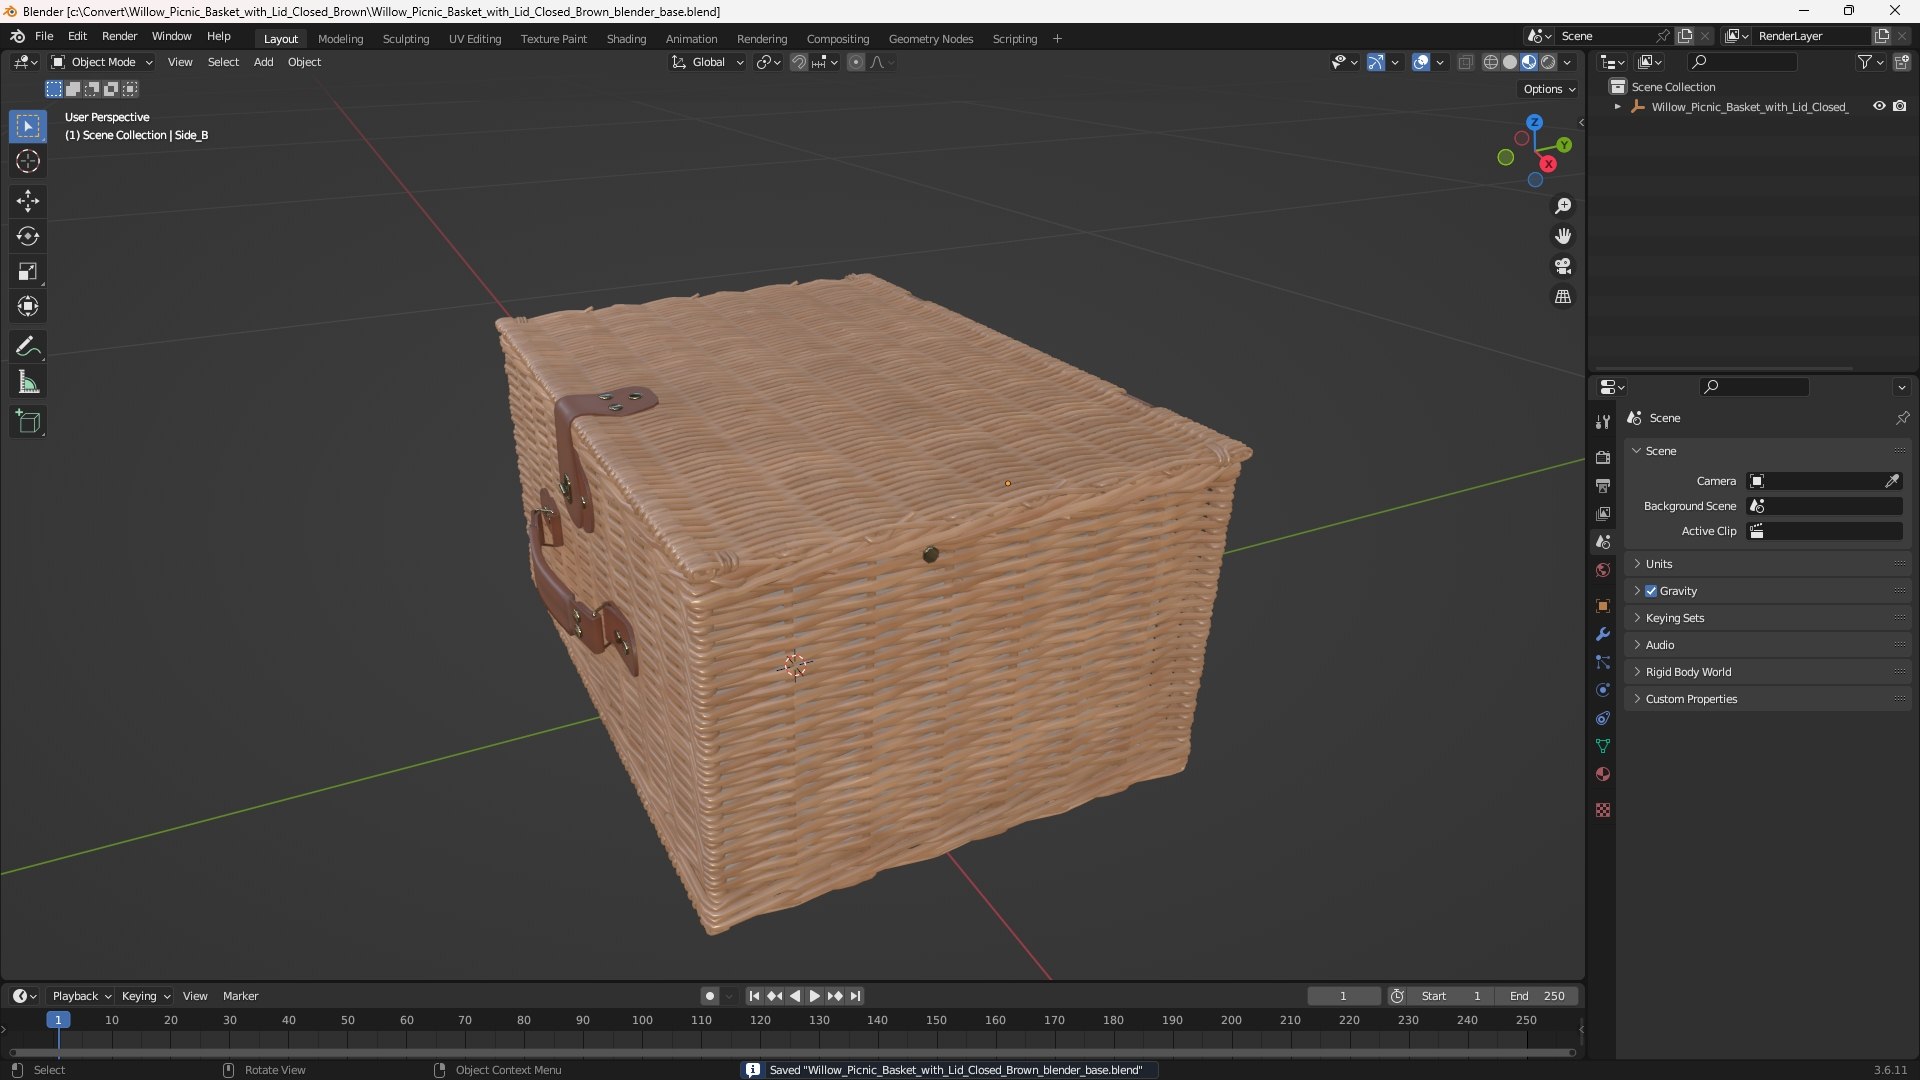Play the animation forward
The image size is (1920, 1080).
point(814,996)
